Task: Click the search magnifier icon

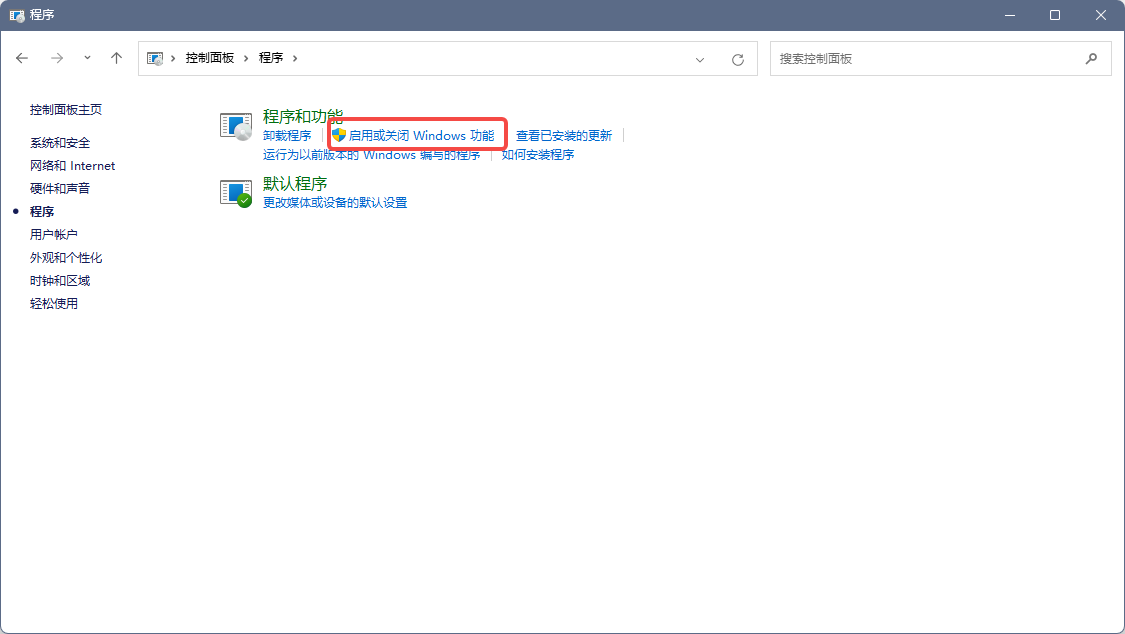Action: tap(1091, 59)
